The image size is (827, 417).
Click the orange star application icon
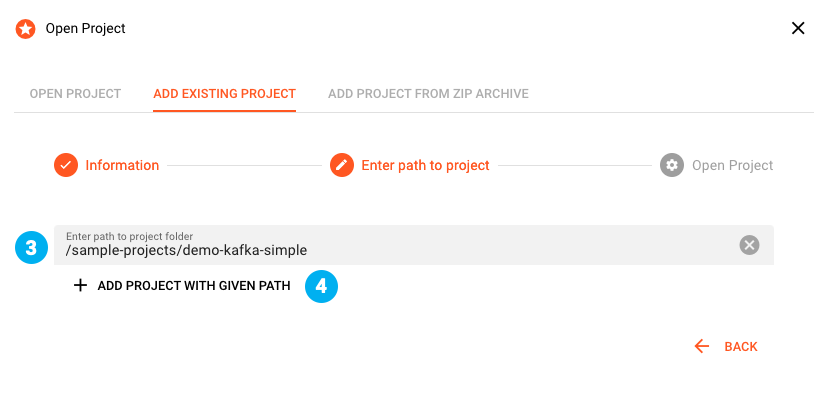25,28
